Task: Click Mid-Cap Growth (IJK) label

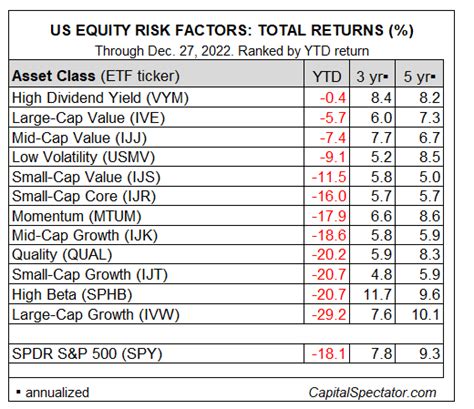Action: coord(85,235)
